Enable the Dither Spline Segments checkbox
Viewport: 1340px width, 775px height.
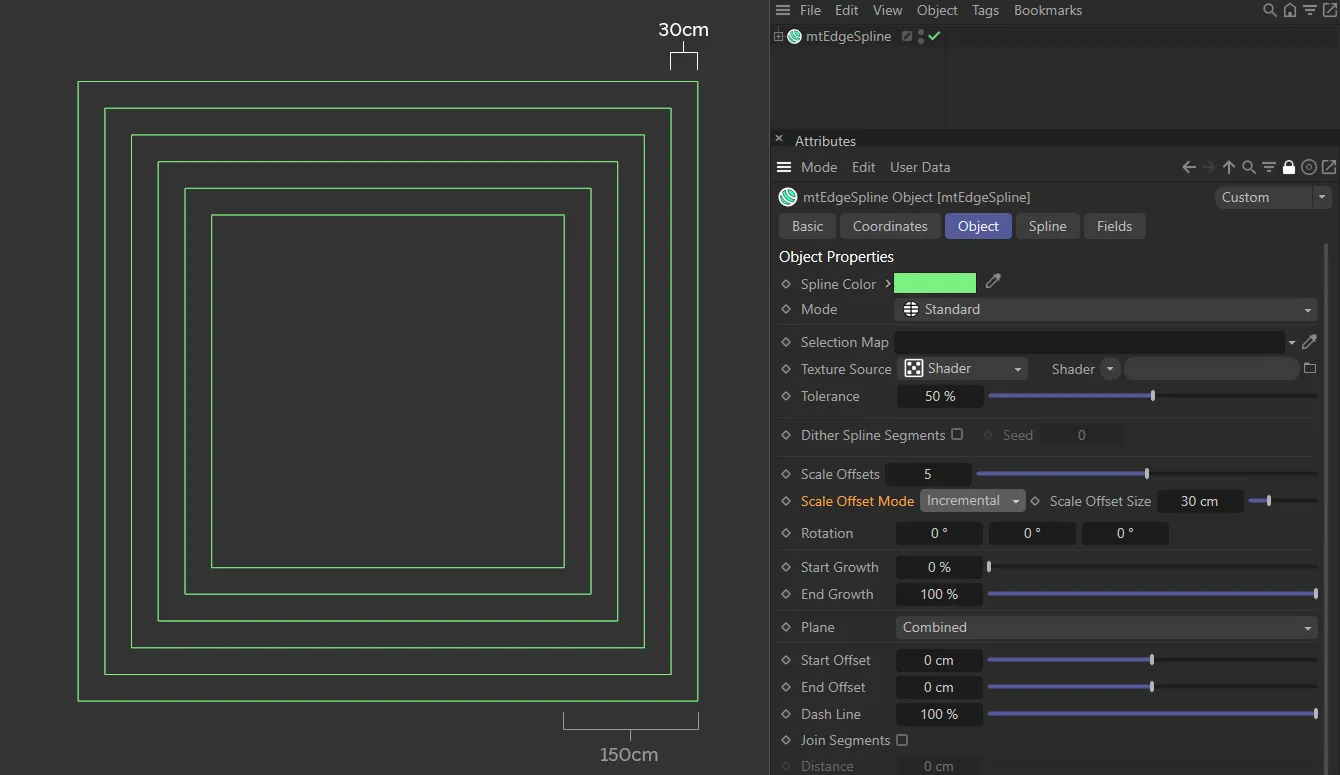(957, 434)
